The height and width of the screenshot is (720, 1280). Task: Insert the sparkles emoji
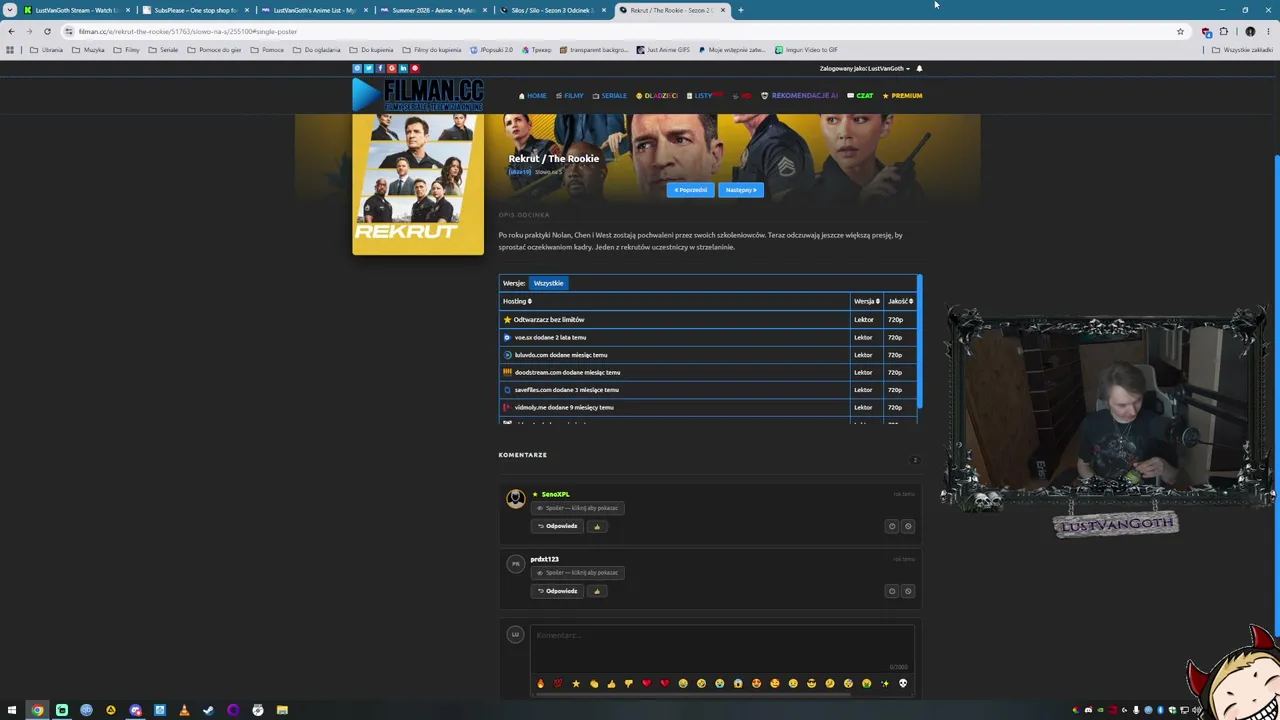click(x=885, y=684)
